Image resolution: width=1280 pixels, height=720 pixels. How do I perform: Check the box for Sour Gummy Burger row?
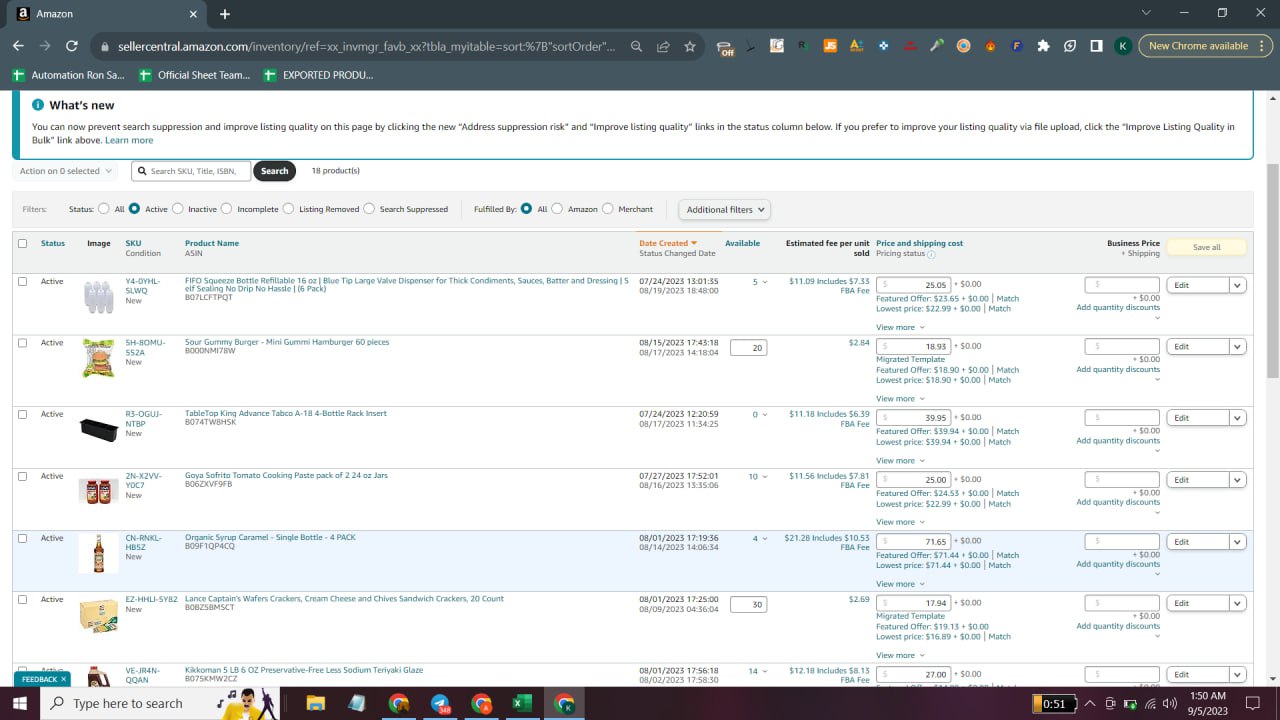click(x=23, y=343)
